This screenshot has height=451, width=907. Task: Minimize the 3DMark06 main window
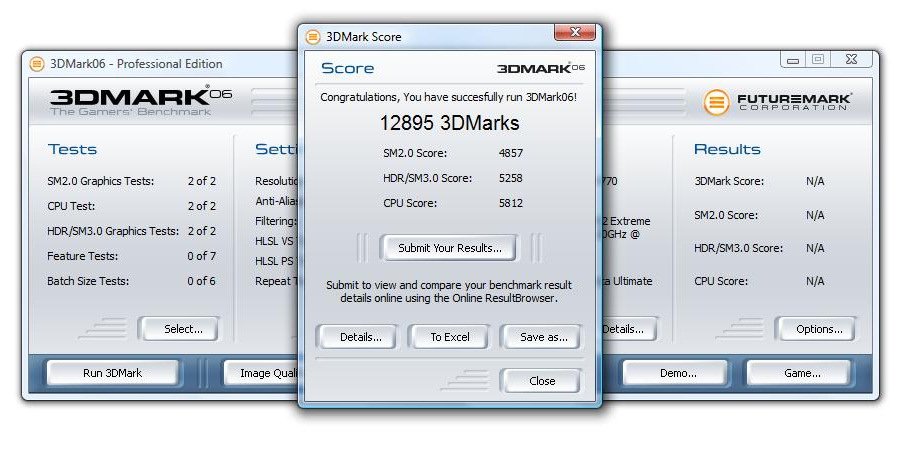click(x=793, y=60)
